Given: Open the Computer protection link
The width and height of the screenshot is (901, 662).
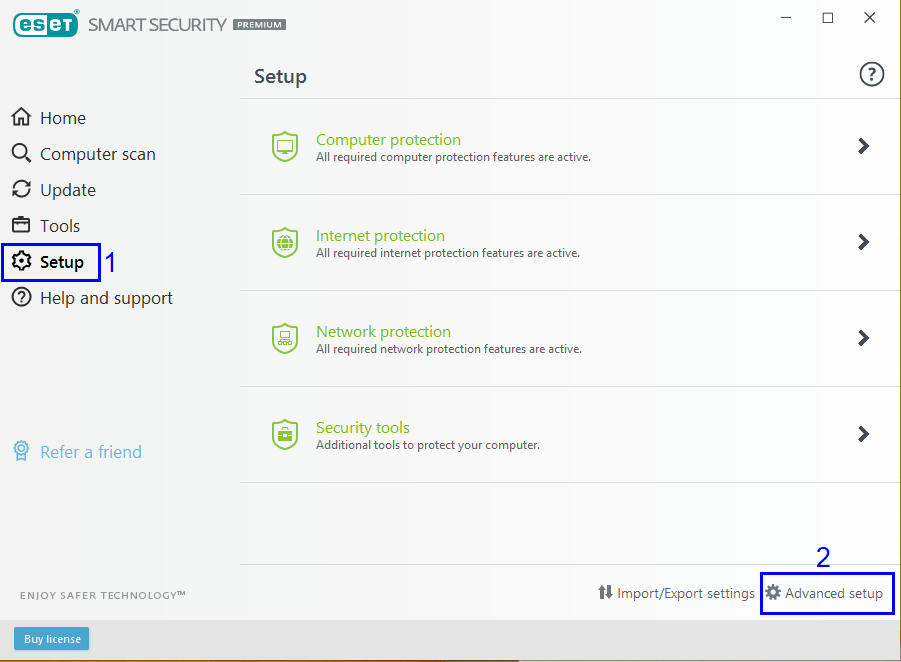Looking at the screenshot, I should click(x=388, y=140).
